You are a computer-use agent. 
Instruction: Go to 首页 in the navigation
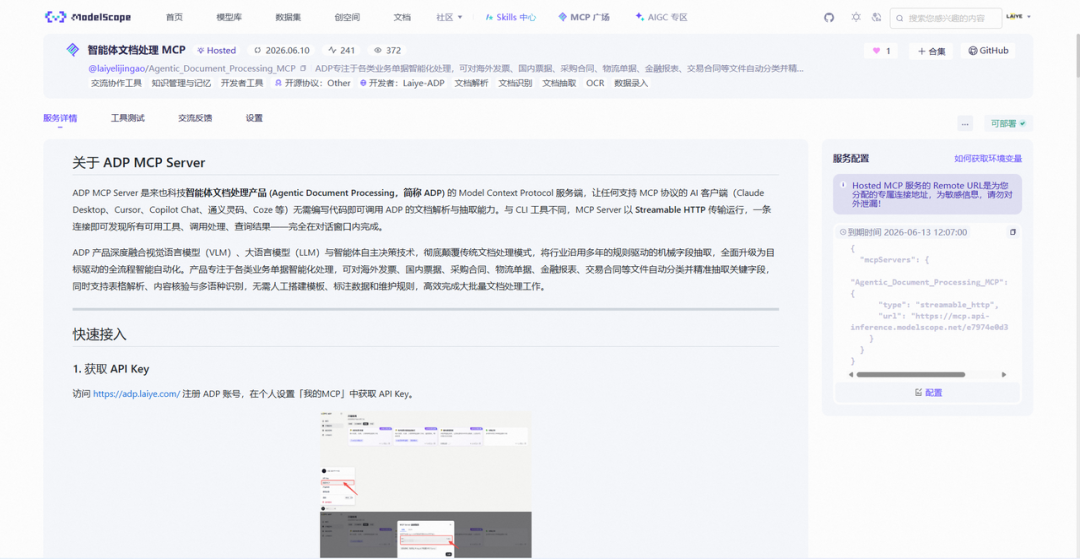(x=174, y=17)
